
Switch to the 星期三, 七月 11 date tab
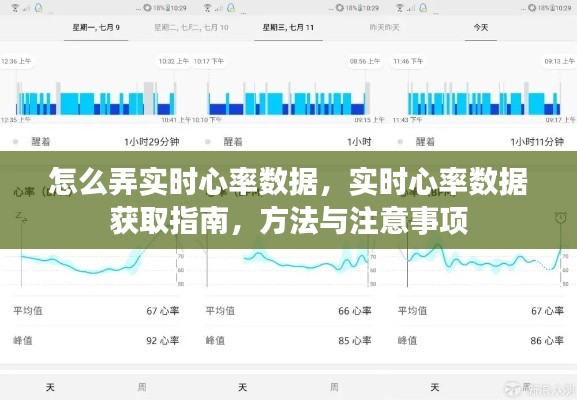coord(288,28)
